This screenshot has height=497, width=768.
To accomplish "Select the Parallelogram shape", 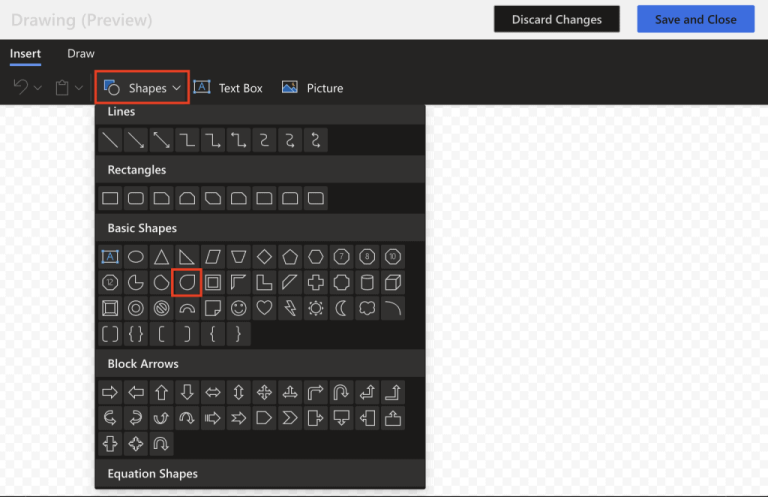I will pyautogui.click(x=213, y=257).
